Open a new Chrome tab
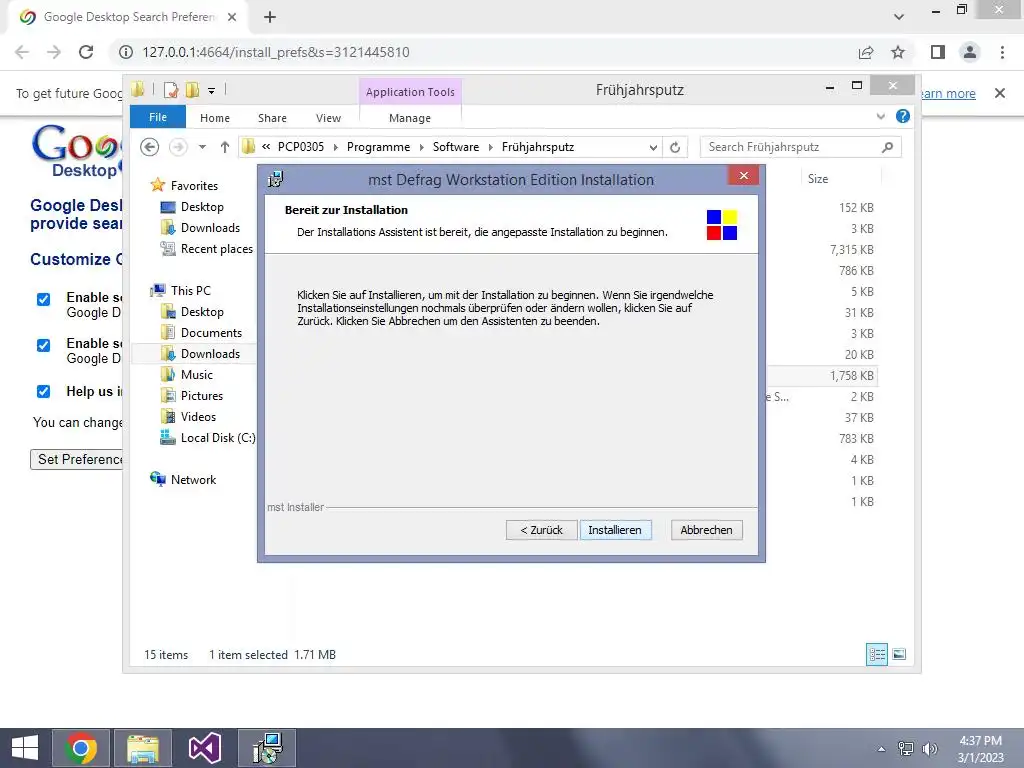The height and width of the screenshot is (768, 1024). pyautogui.click(x=270, y=17)
